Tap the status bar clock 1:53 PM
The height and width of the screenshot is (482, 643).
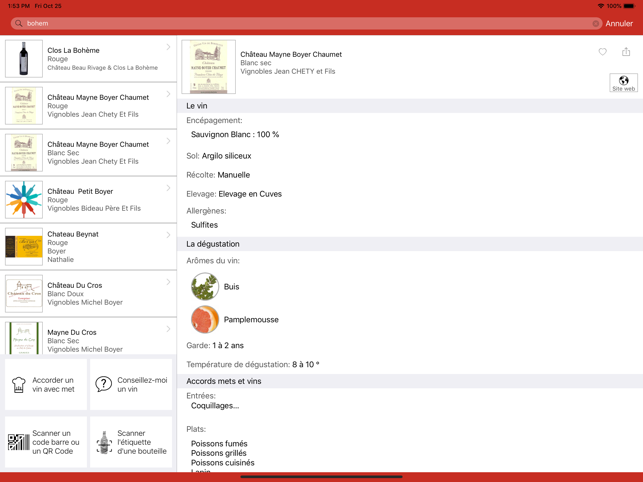point(18,6)
